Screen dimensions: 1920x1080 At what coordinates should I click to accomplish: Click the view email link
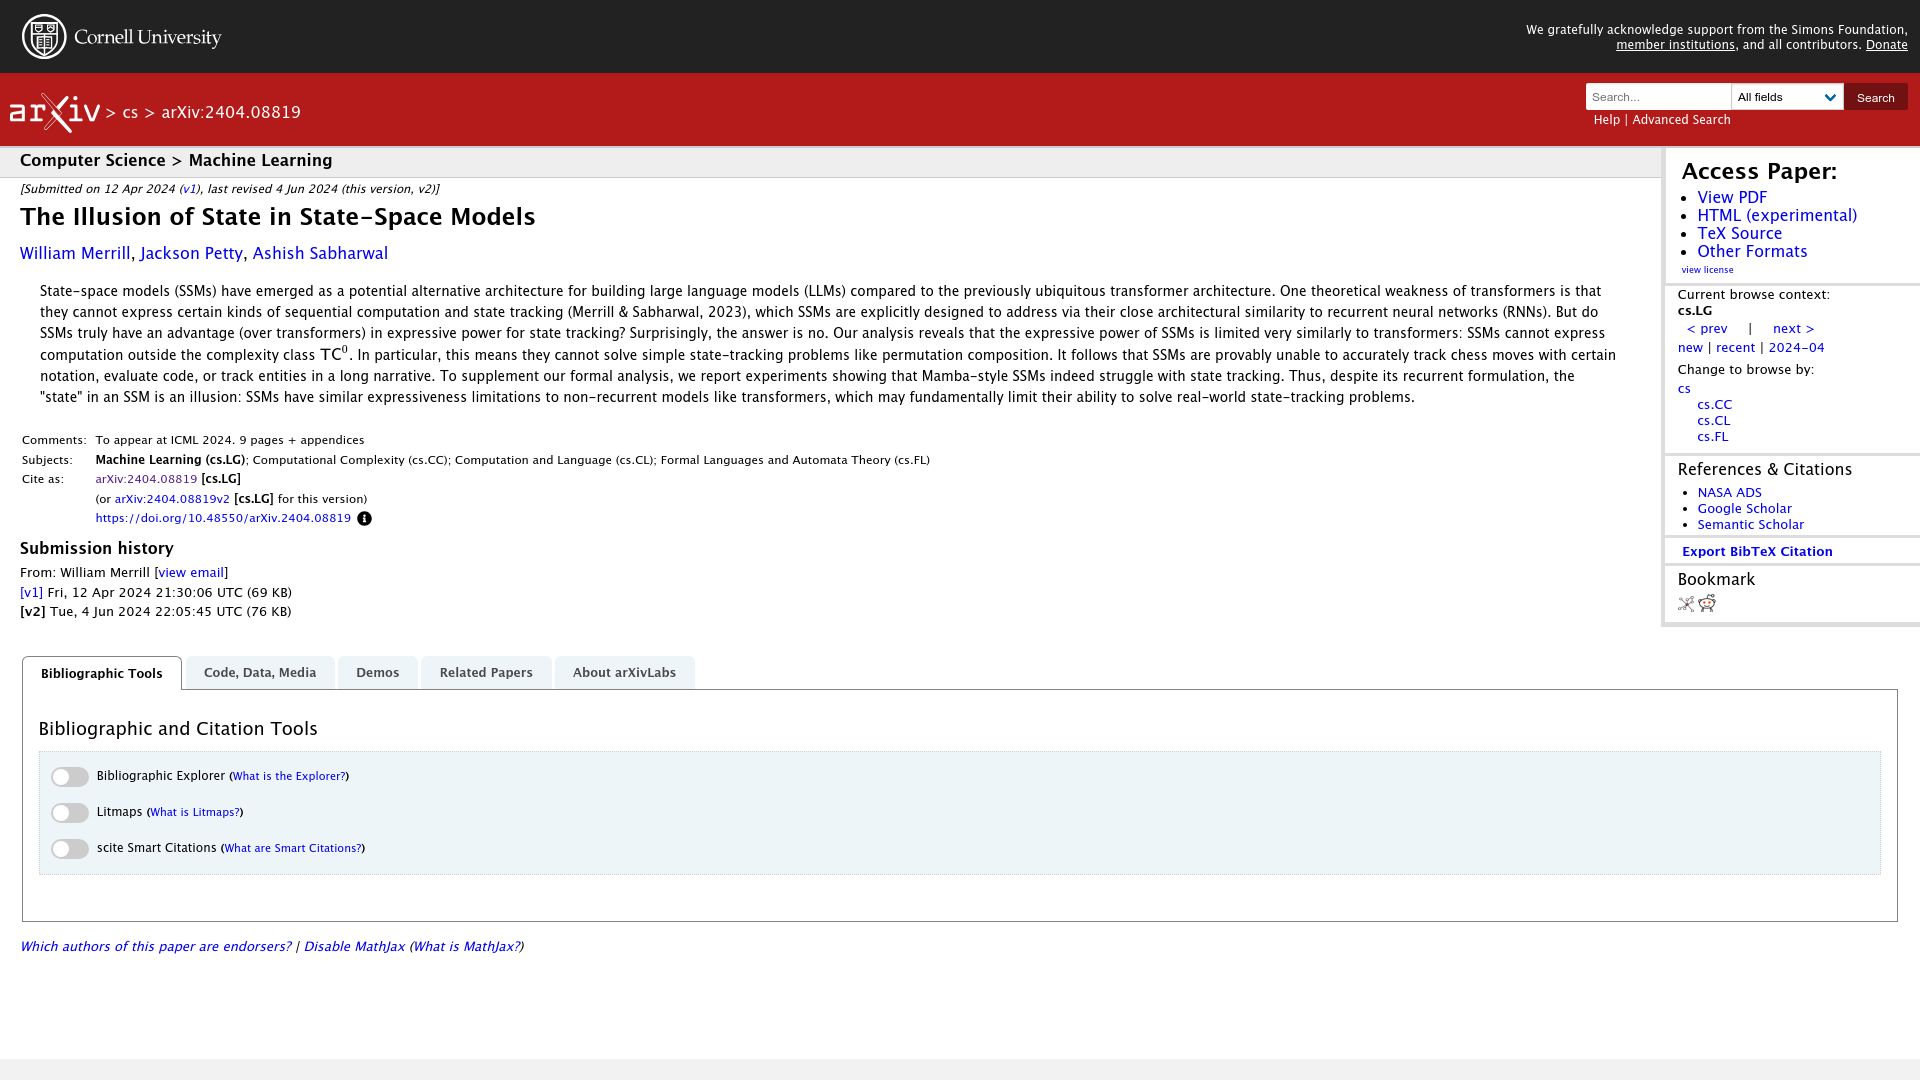click(191, 573)
